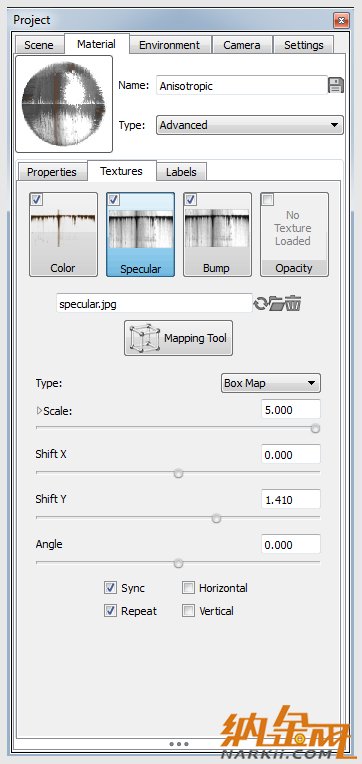Screen dimensions: 362x764
Task: Expand the Scale disclosure triangle
Action: point(39,411)
